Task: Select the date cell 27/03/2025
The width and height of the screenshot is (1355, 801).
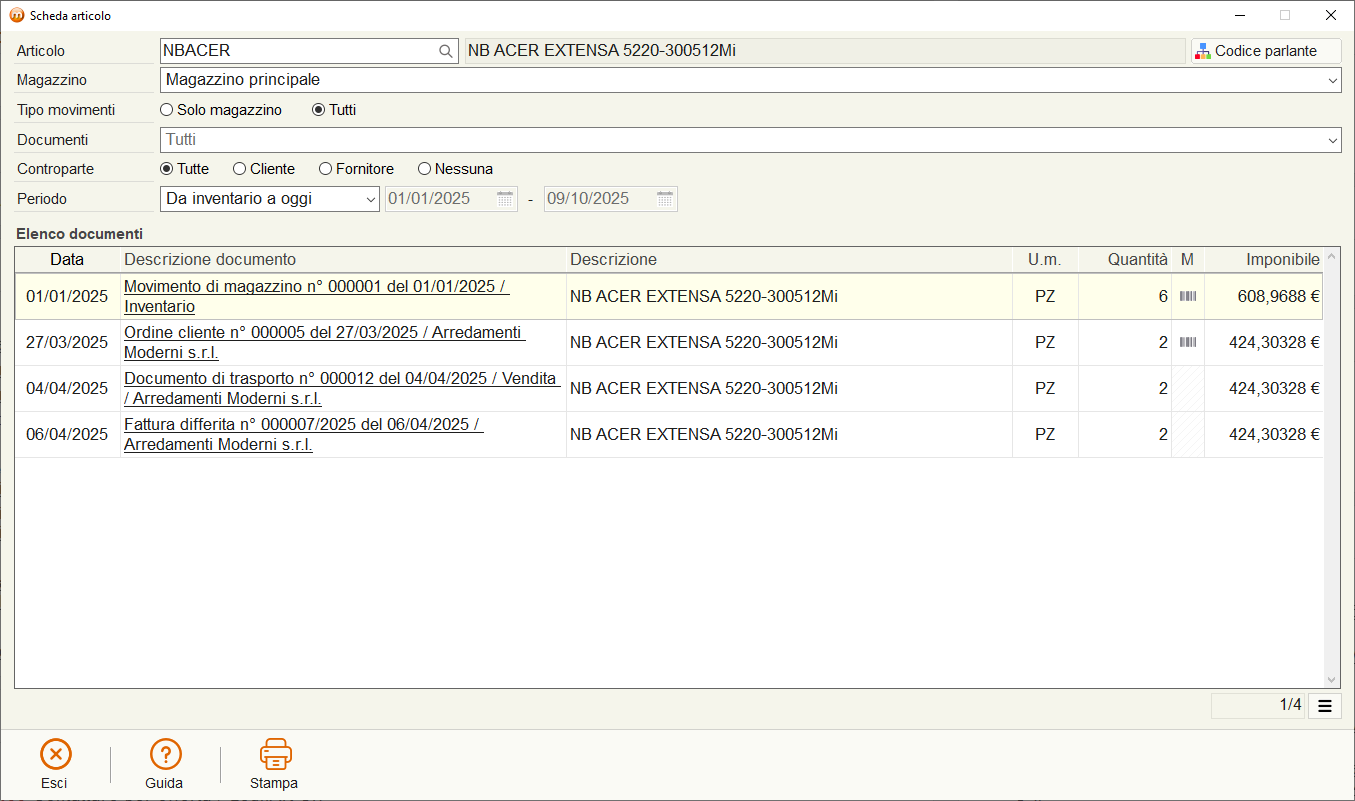Action: 67,342
